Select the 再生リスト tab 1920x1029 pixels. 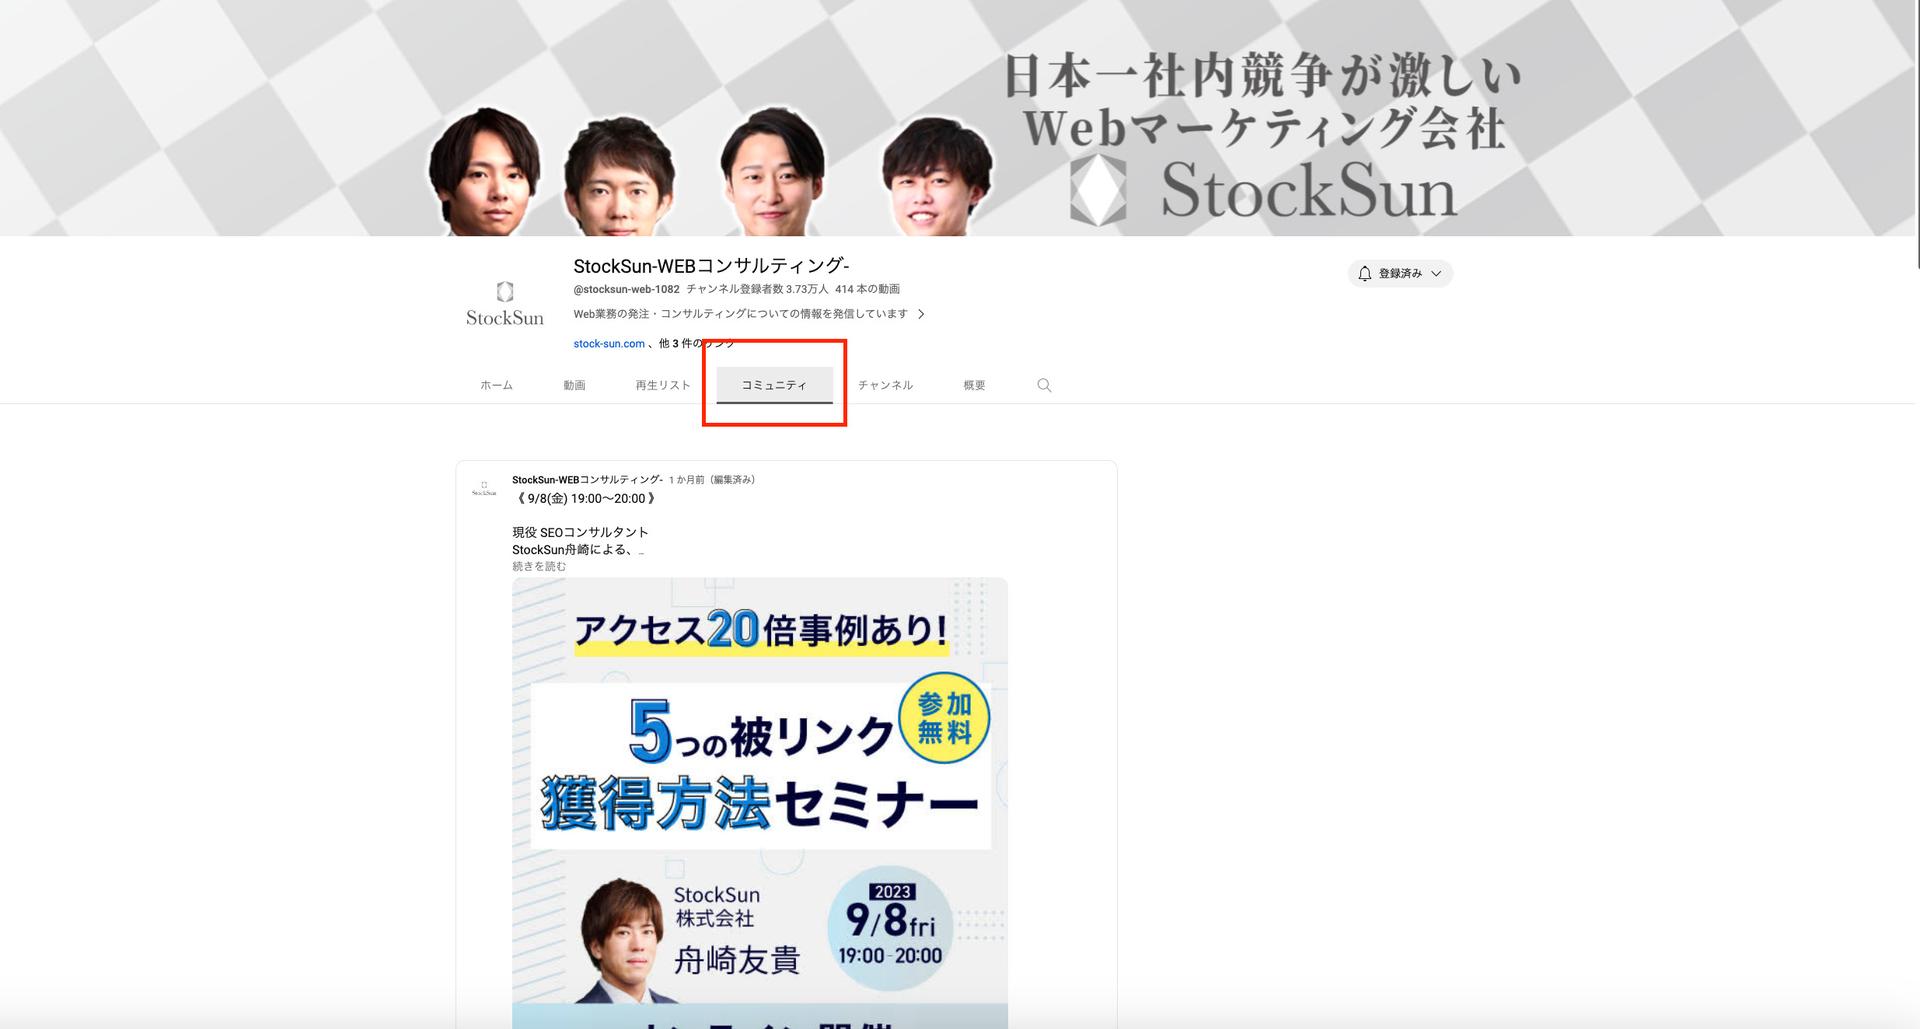click(661, 384)
